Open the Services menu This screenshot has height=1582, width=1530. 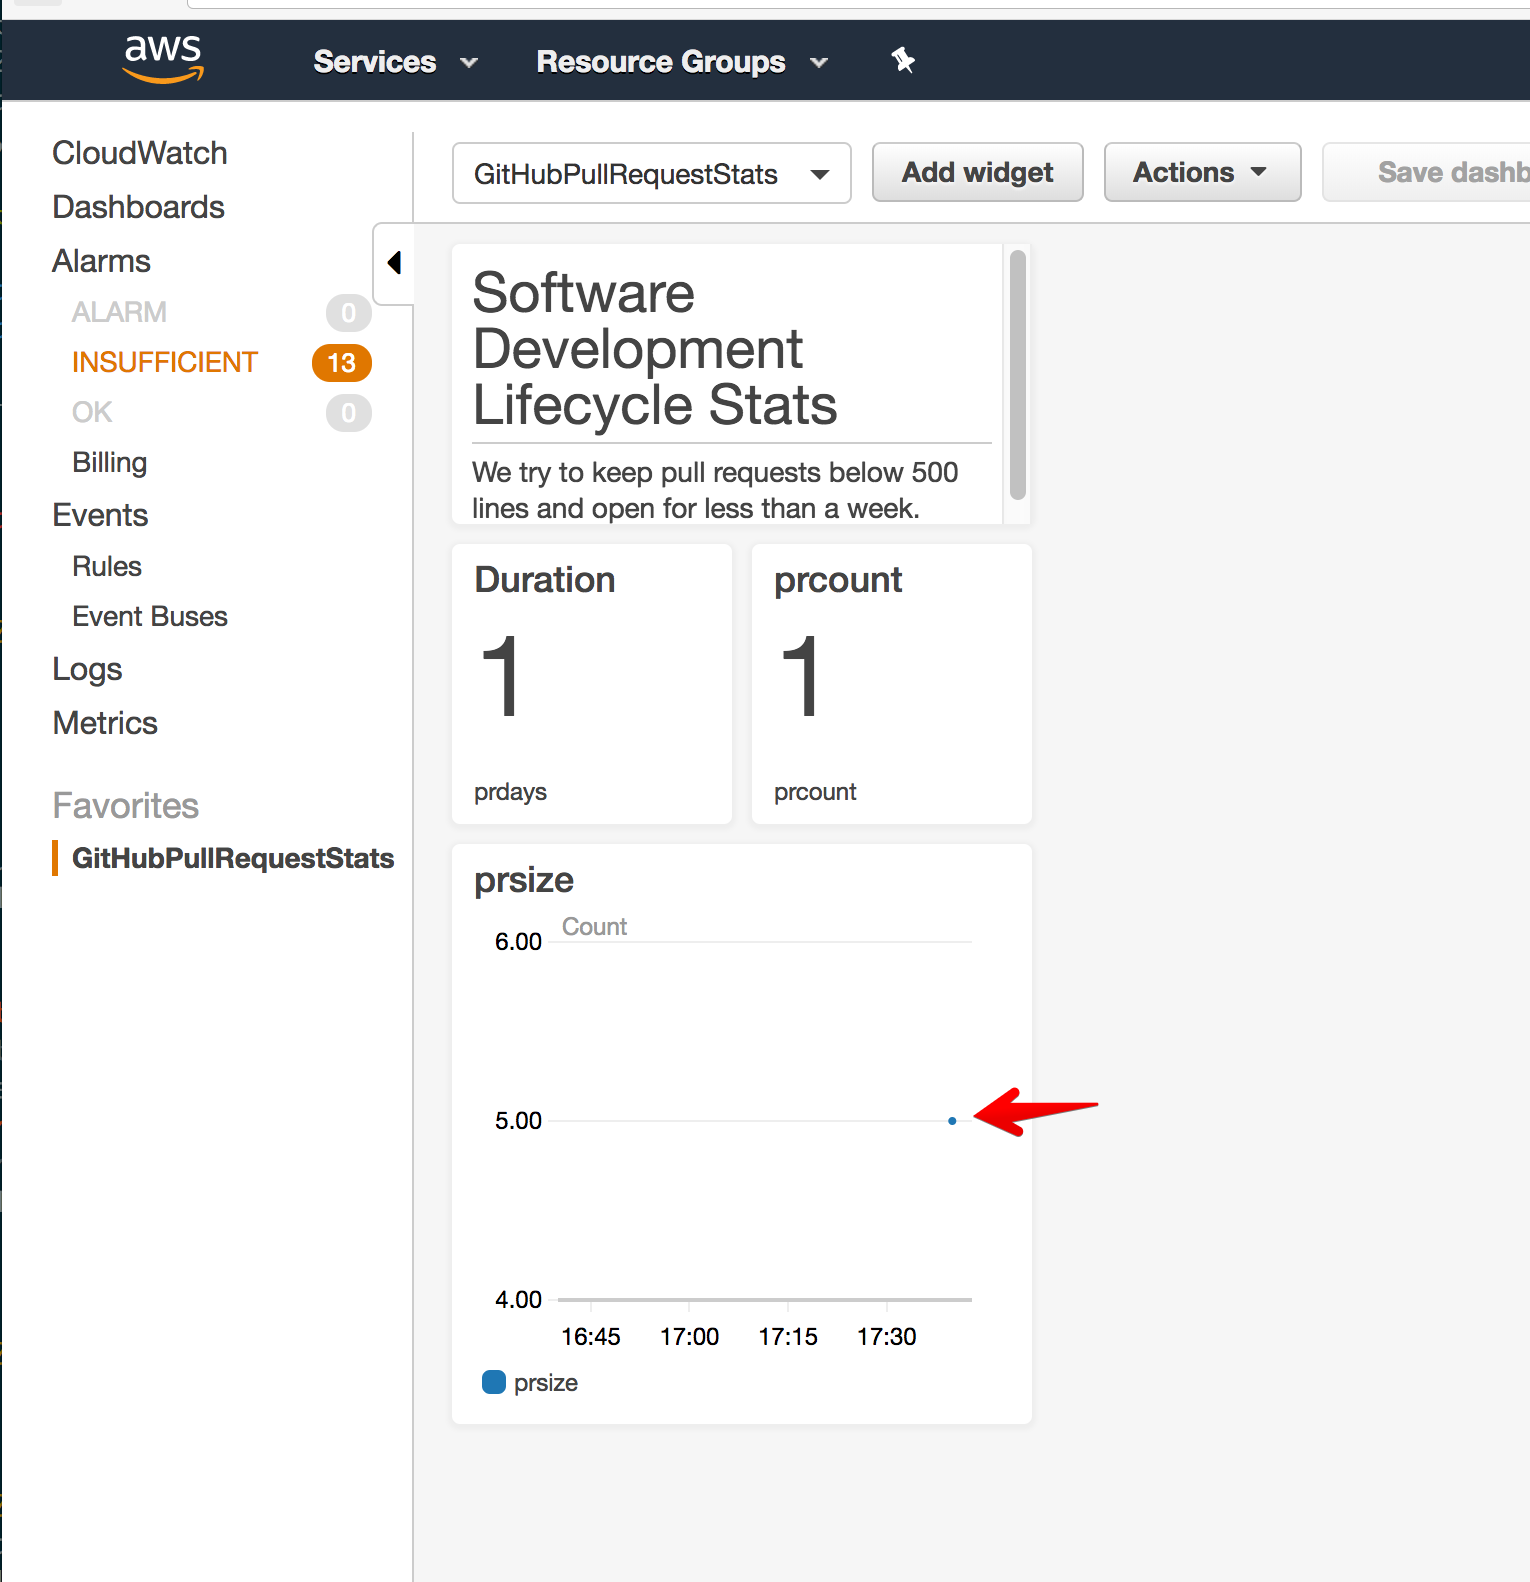pyautogui.click(x=396, y=62)
